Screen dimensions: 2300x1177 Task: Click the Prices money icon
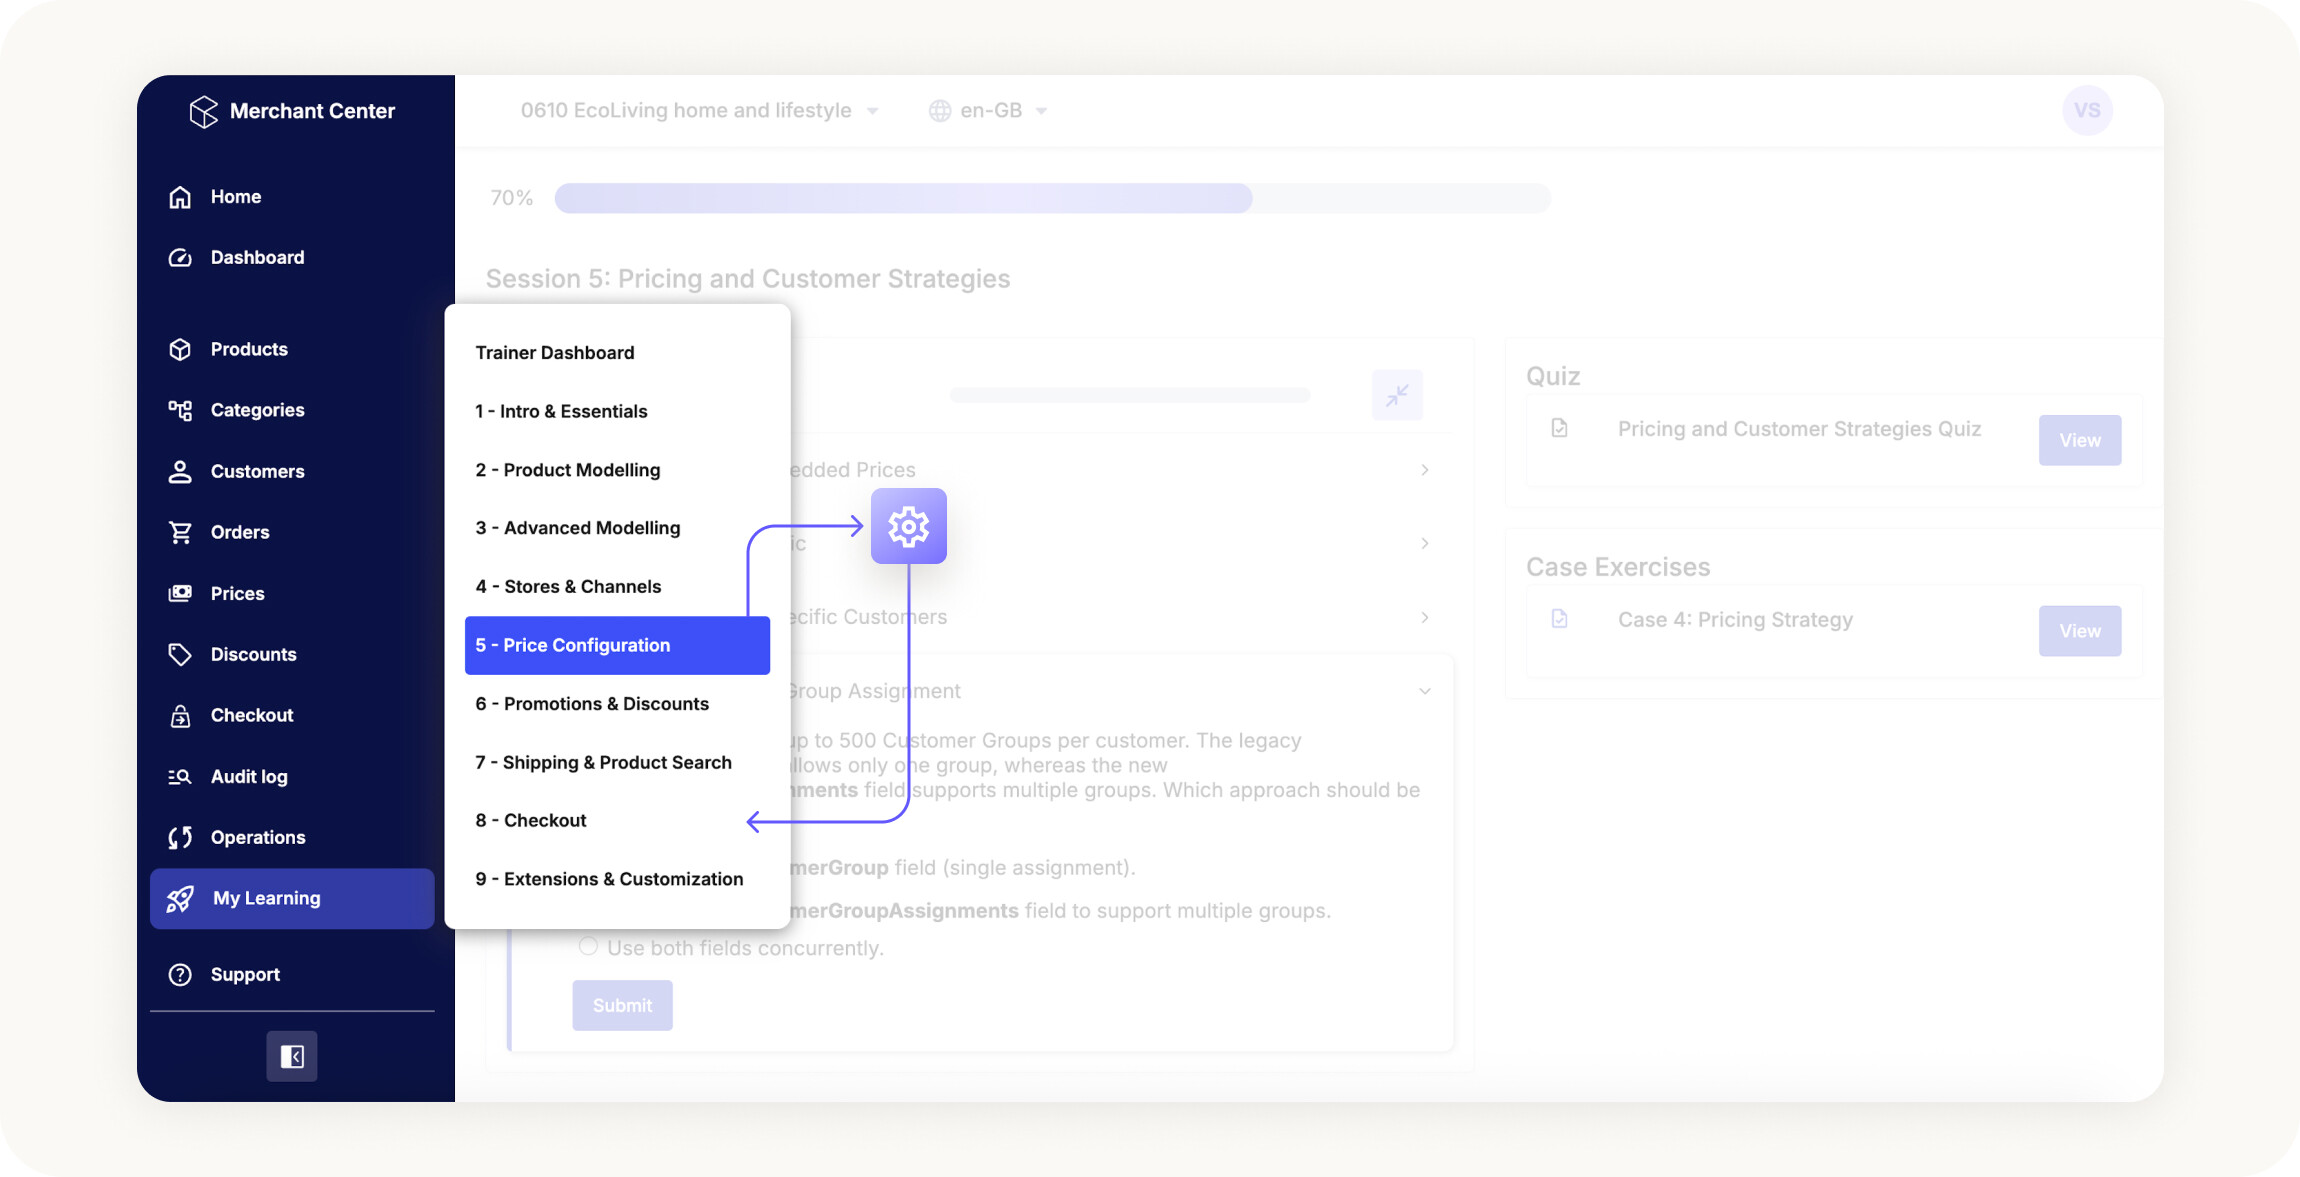[x=180, y=593]
